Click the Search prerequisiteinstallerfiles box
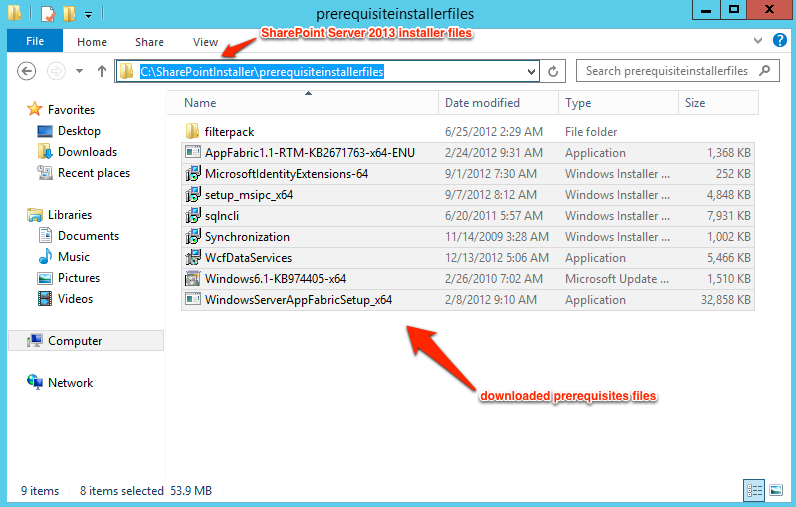The height and width of the screenshot is (507, 796). click(x=678, y=71)
